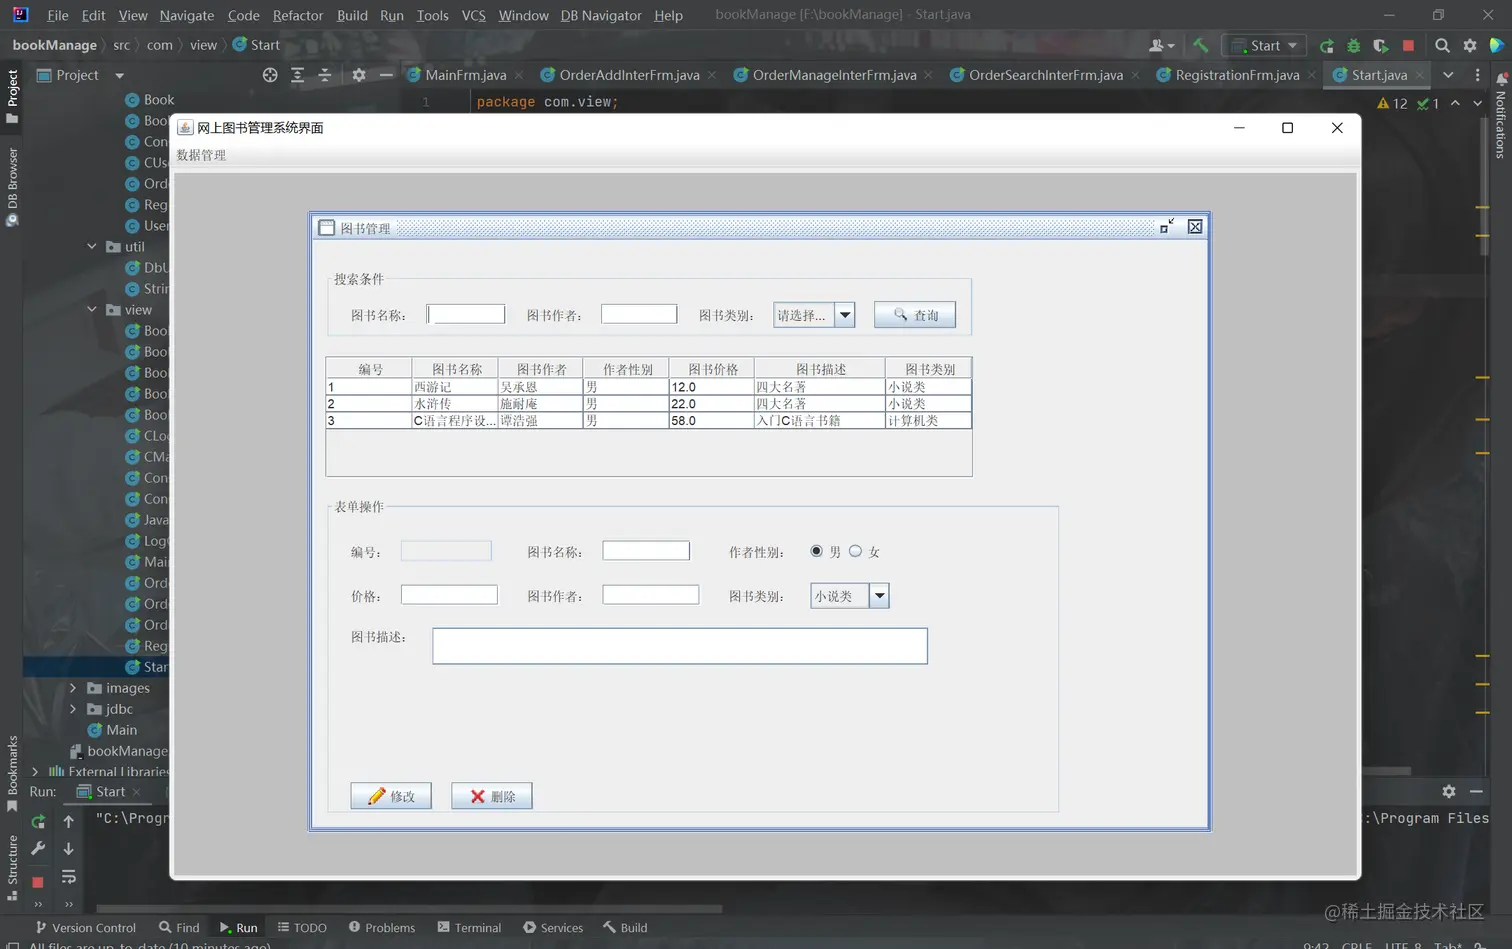
Task: Select the 男 gender radio button
Action: [x=817, y=551]
